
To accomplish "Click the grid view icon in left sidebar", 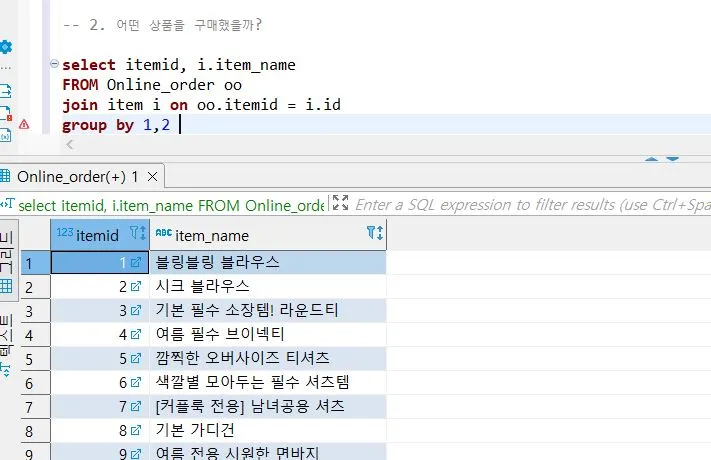I will [6, 286].
